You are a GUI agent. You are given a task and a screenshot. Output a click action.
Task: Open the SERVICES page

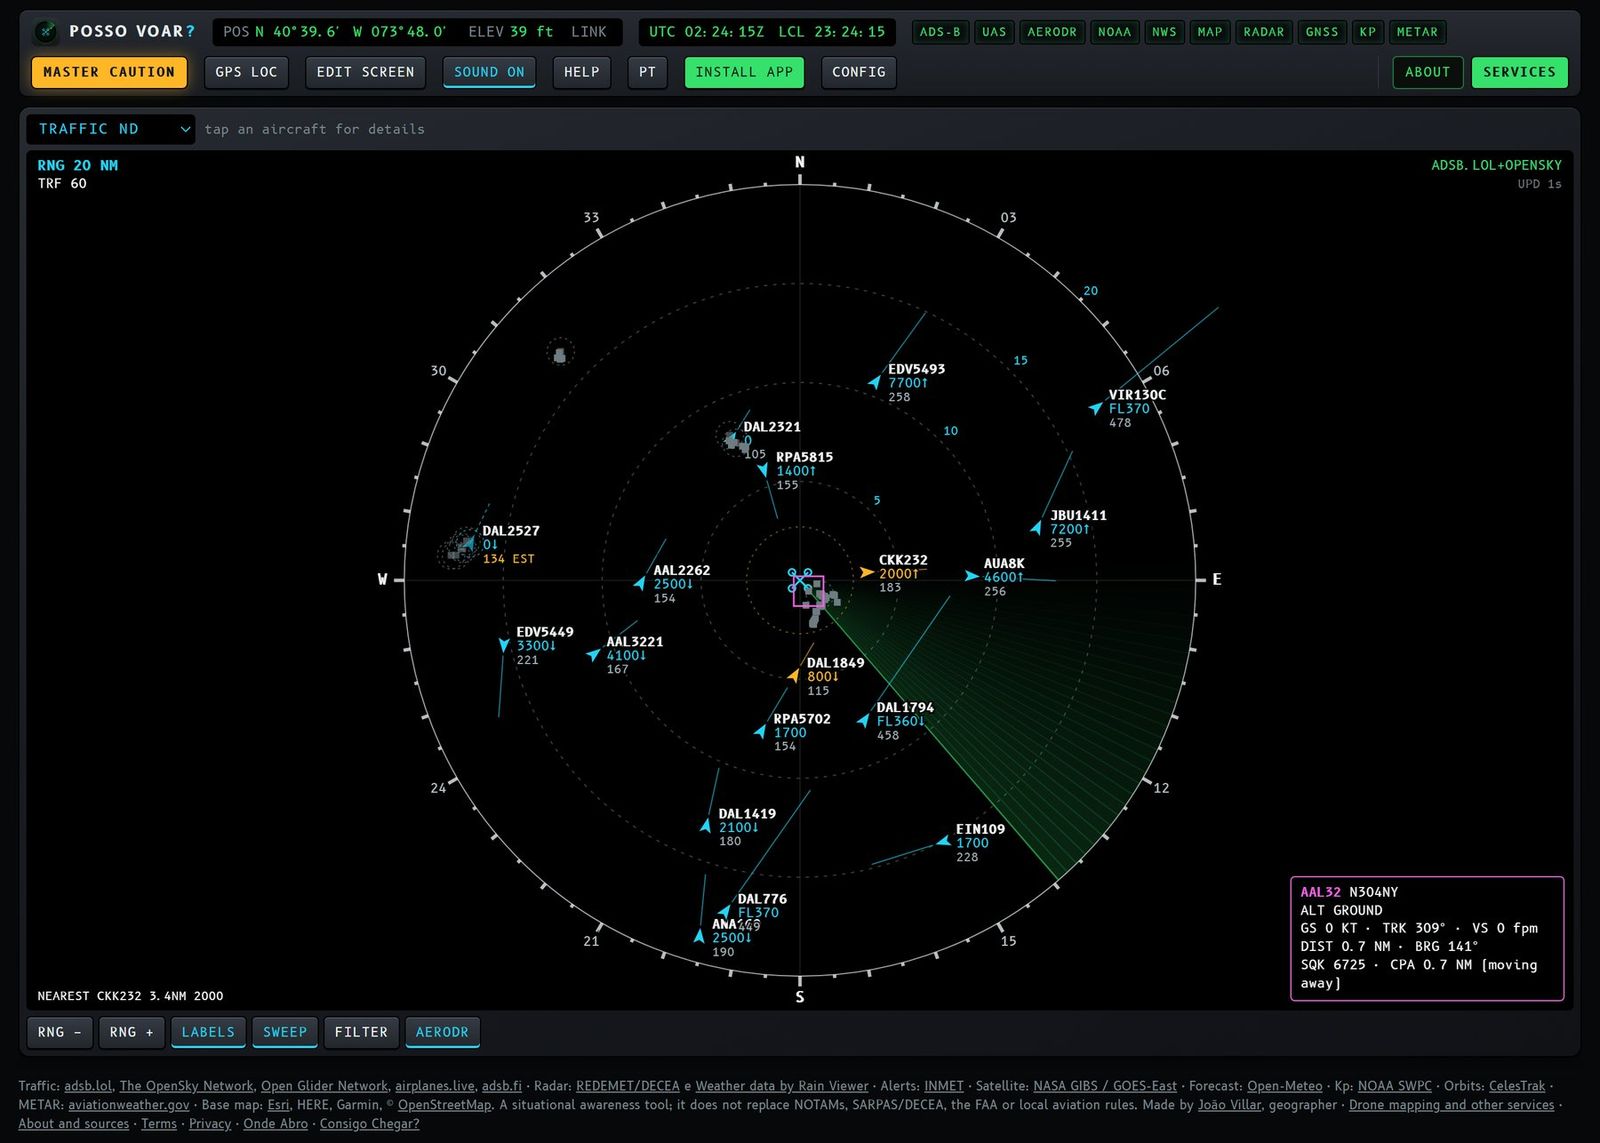coord(1519,72)
